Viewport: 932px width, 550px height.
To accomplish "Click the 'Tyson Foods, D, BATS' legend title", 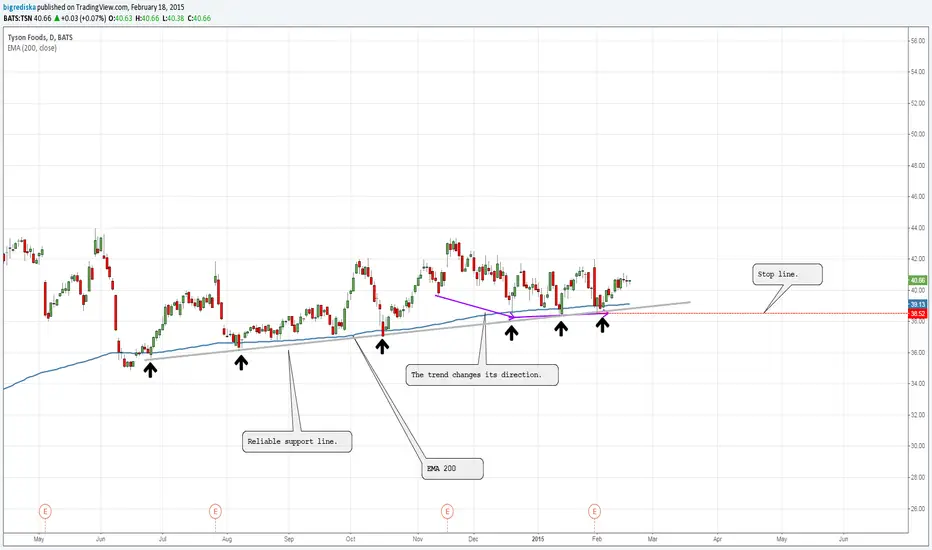I will click(40, 37).
